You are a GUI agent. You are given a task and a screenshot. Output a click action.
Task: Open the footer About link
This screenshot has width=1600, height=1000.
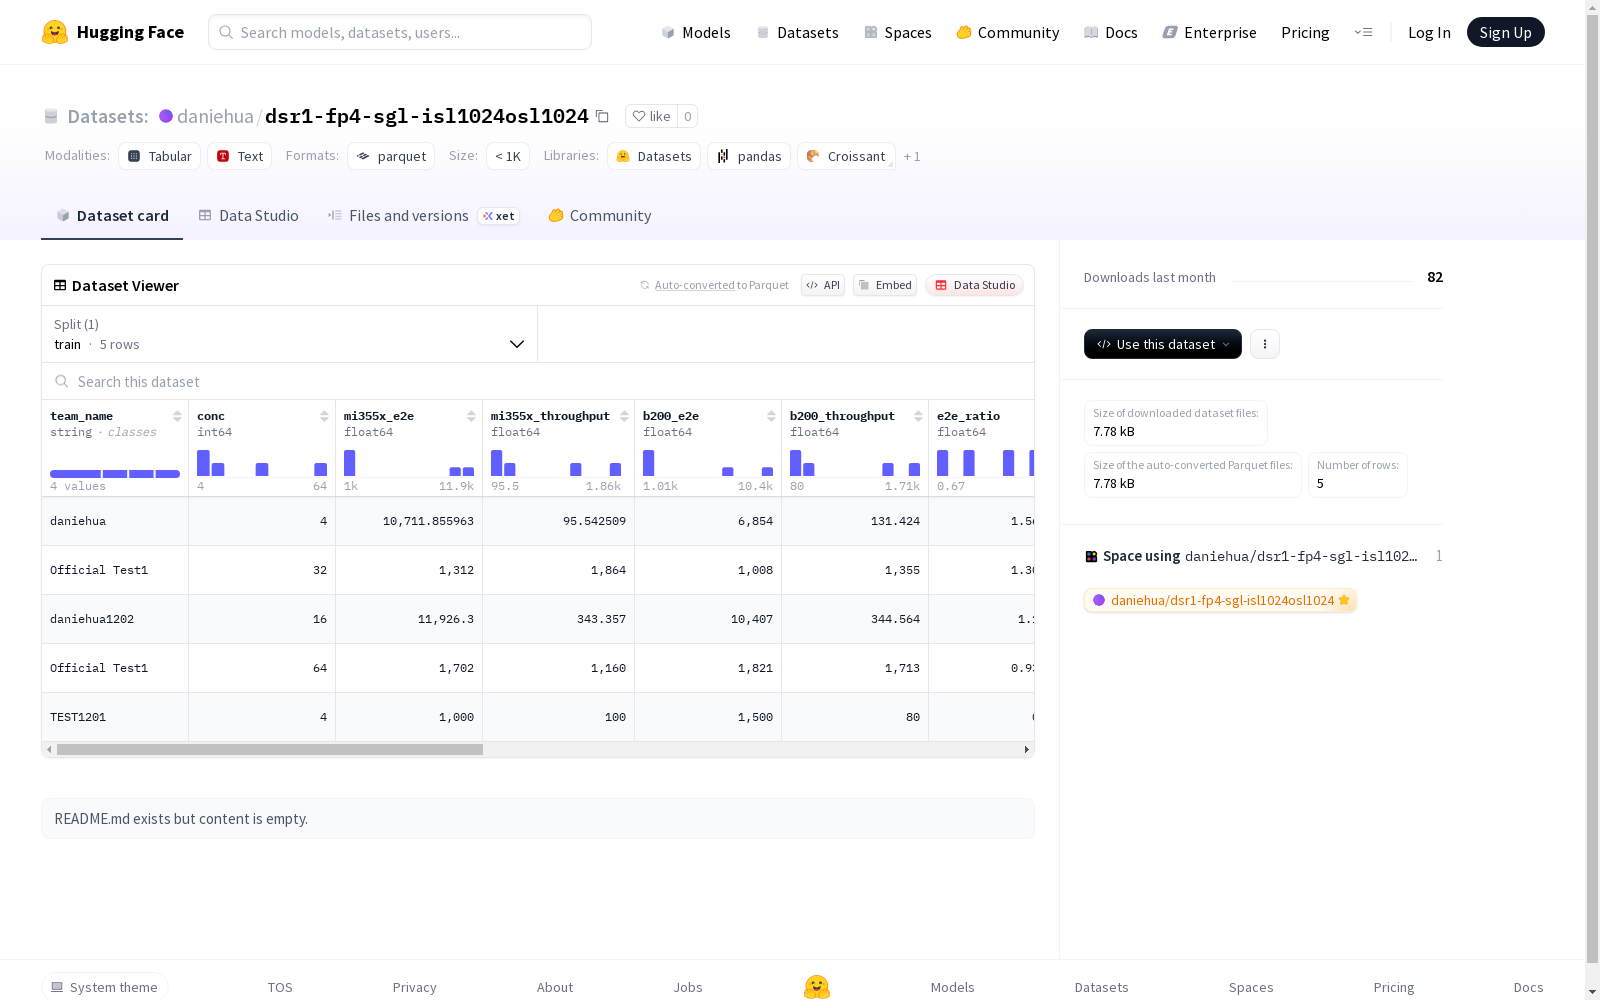coord(555,987)
